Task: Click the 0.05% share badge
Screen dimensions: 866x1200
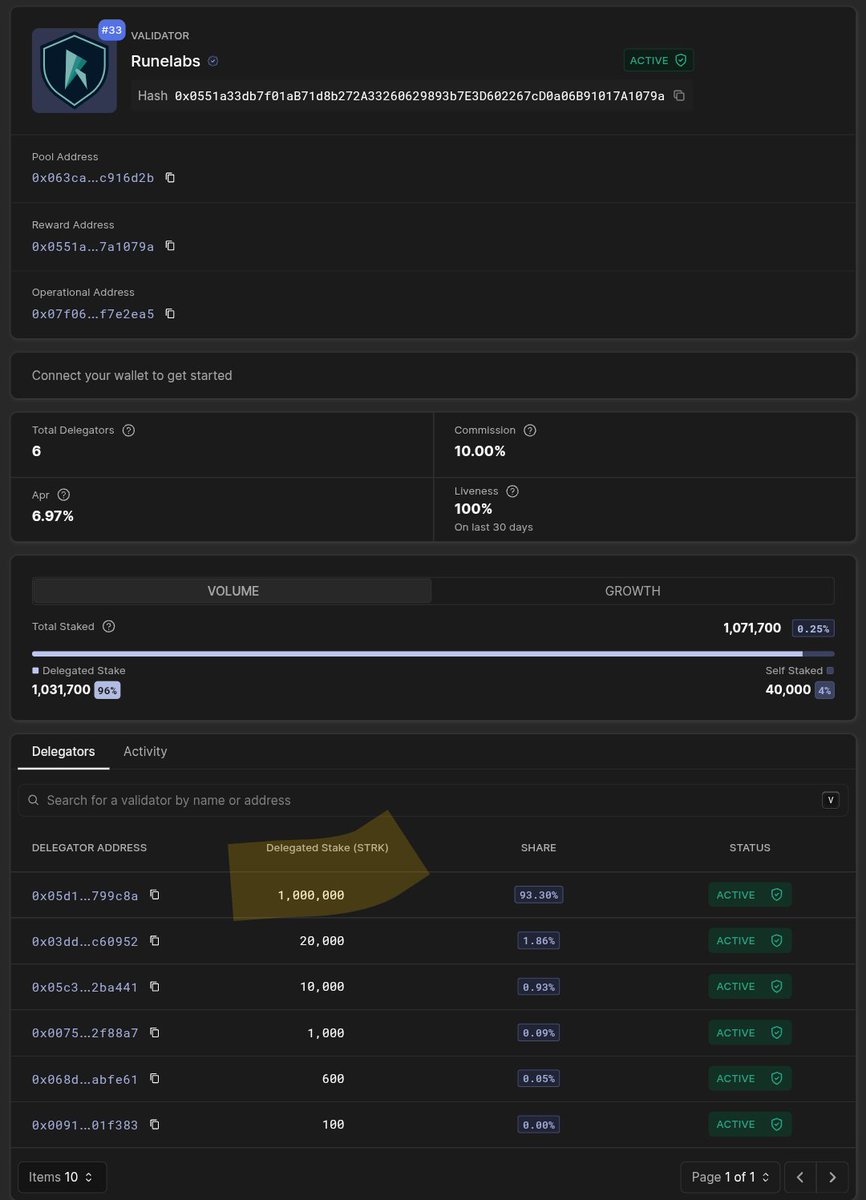Action: pos(539,1079)
